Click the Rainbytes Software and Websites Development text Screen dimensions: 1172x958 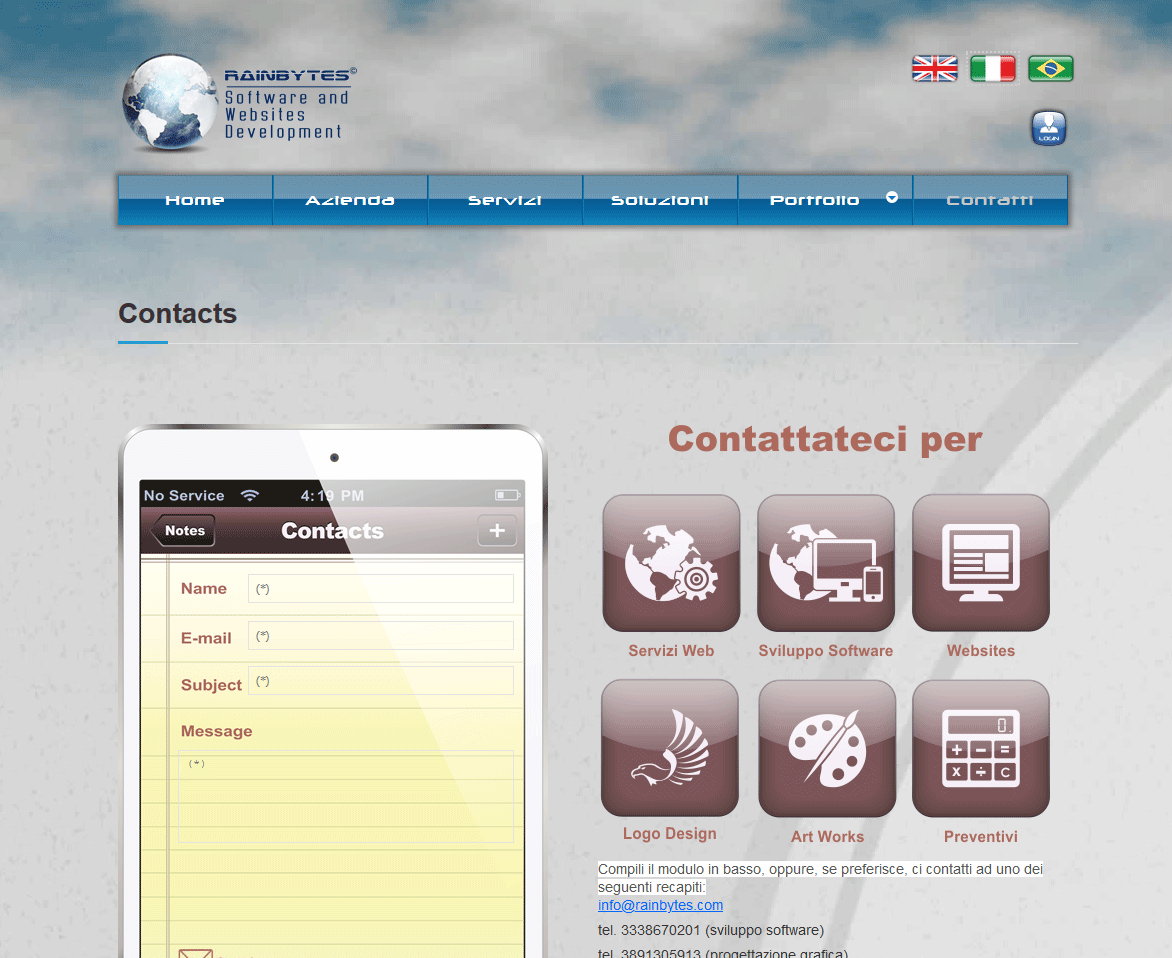click(x=290, y=104)
